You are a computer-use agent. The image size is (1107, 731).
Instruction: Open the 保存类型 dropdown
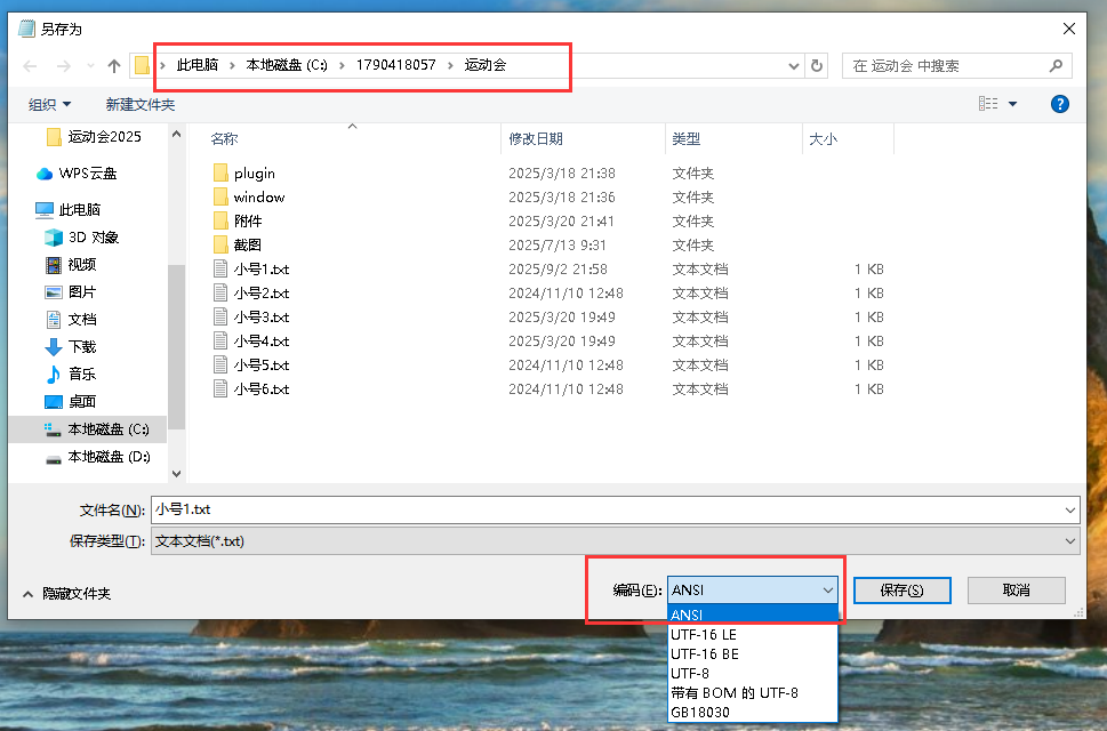[x=1071, y=541]
